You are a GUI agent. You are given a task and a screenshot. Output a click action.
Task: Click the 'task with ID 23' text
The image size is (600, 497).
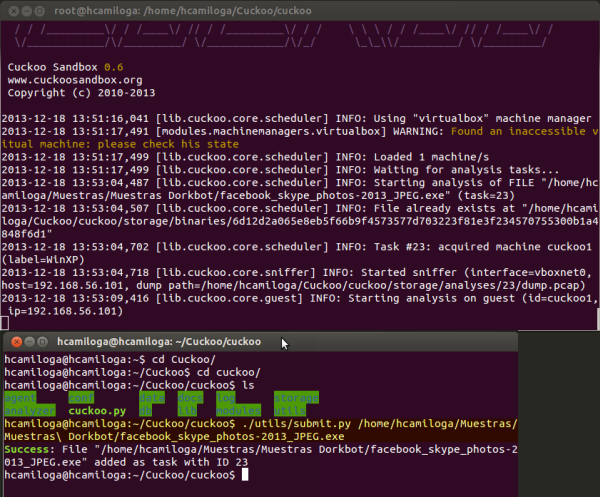click(x=200, y=463)
